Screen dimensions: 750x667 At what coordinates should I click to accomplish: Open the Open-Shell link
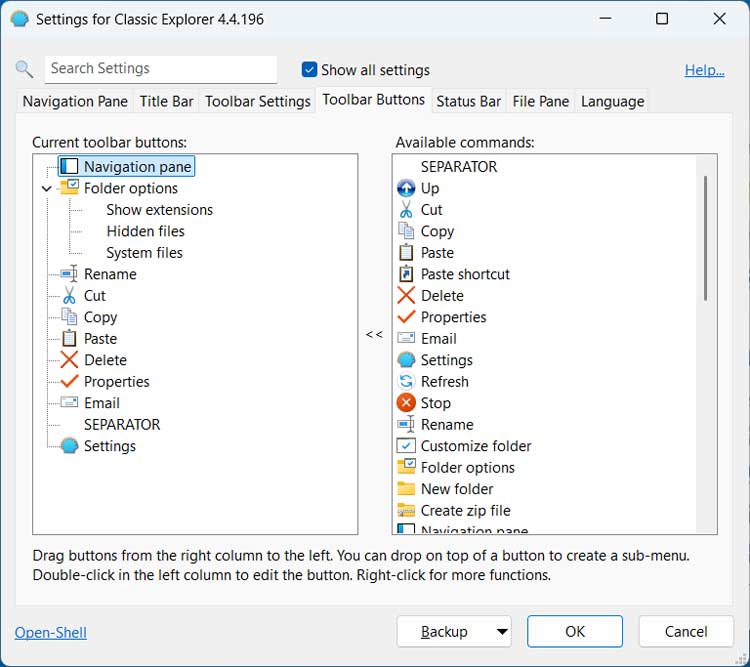tap(51, 633)
